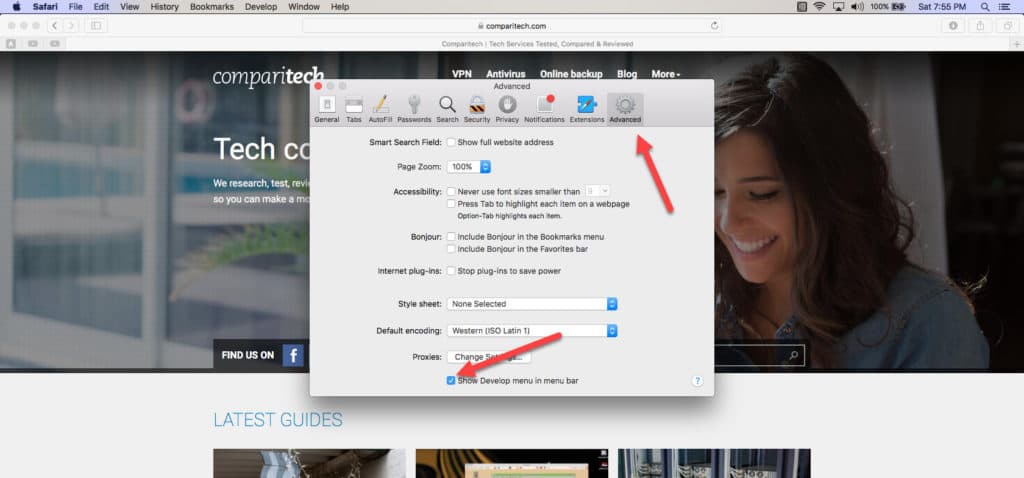Viewport: 1024px width, 478px height.
Task: Click the battery status icon
Action: [x=899, y=7]
